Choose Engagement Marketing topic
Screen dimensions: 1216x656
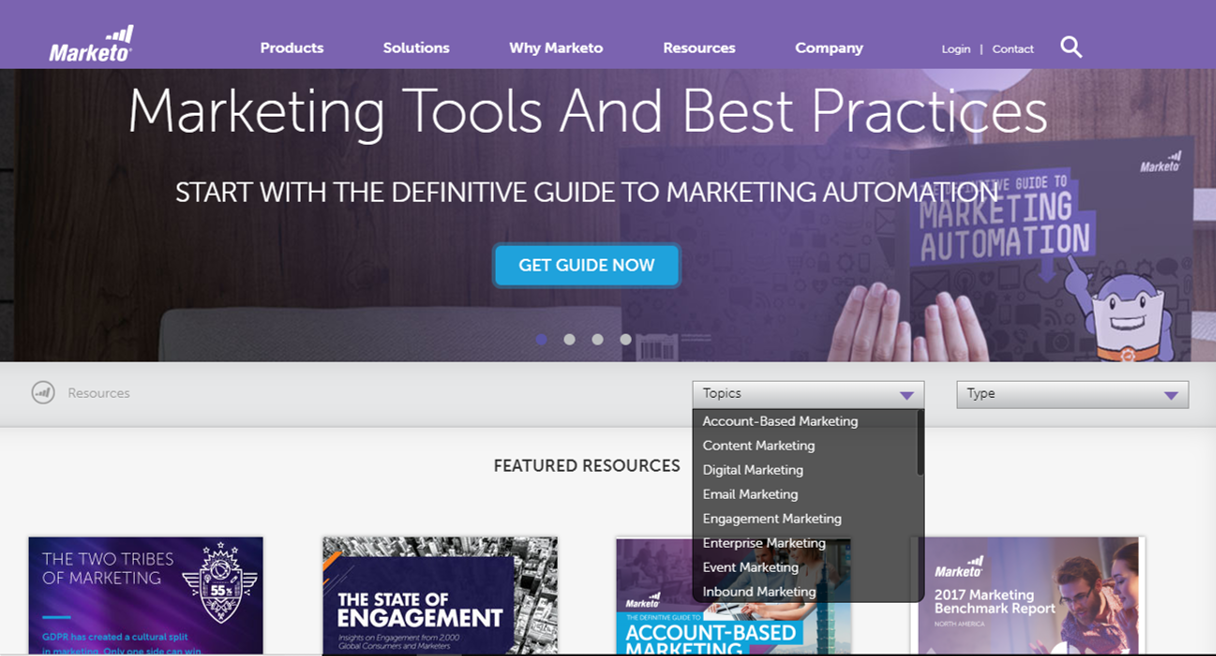pyautogui.click(x=772, y=519)
